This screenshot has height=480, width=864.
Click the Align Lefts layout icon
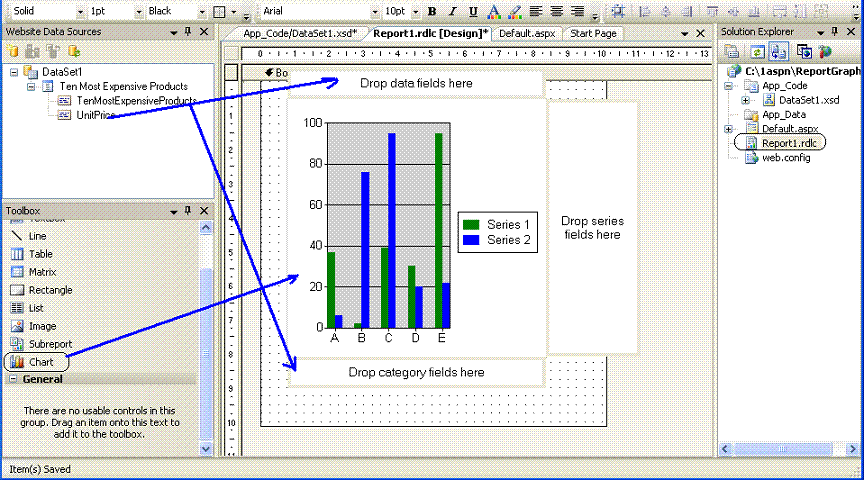644,11
